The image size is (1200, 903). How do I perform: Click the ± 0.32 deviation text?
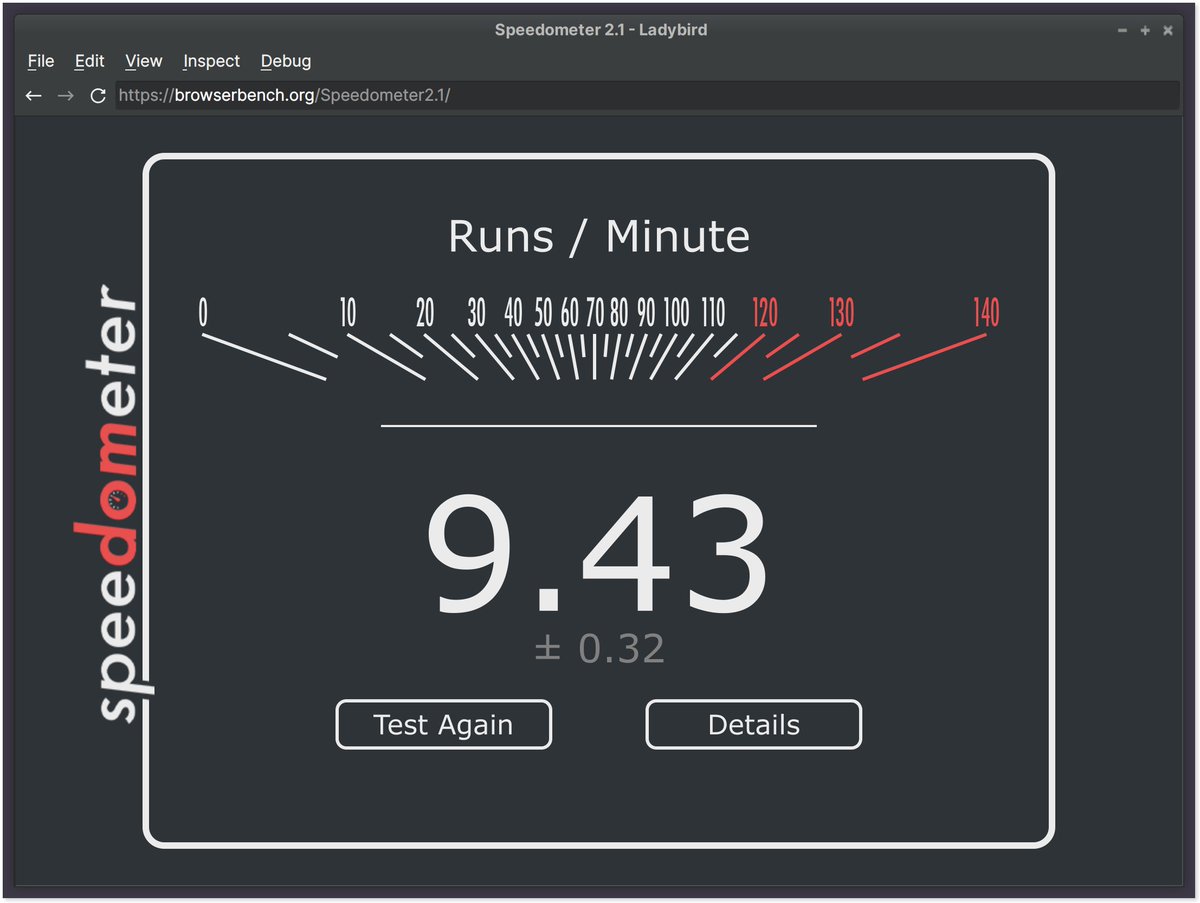[x=599, y=649]
